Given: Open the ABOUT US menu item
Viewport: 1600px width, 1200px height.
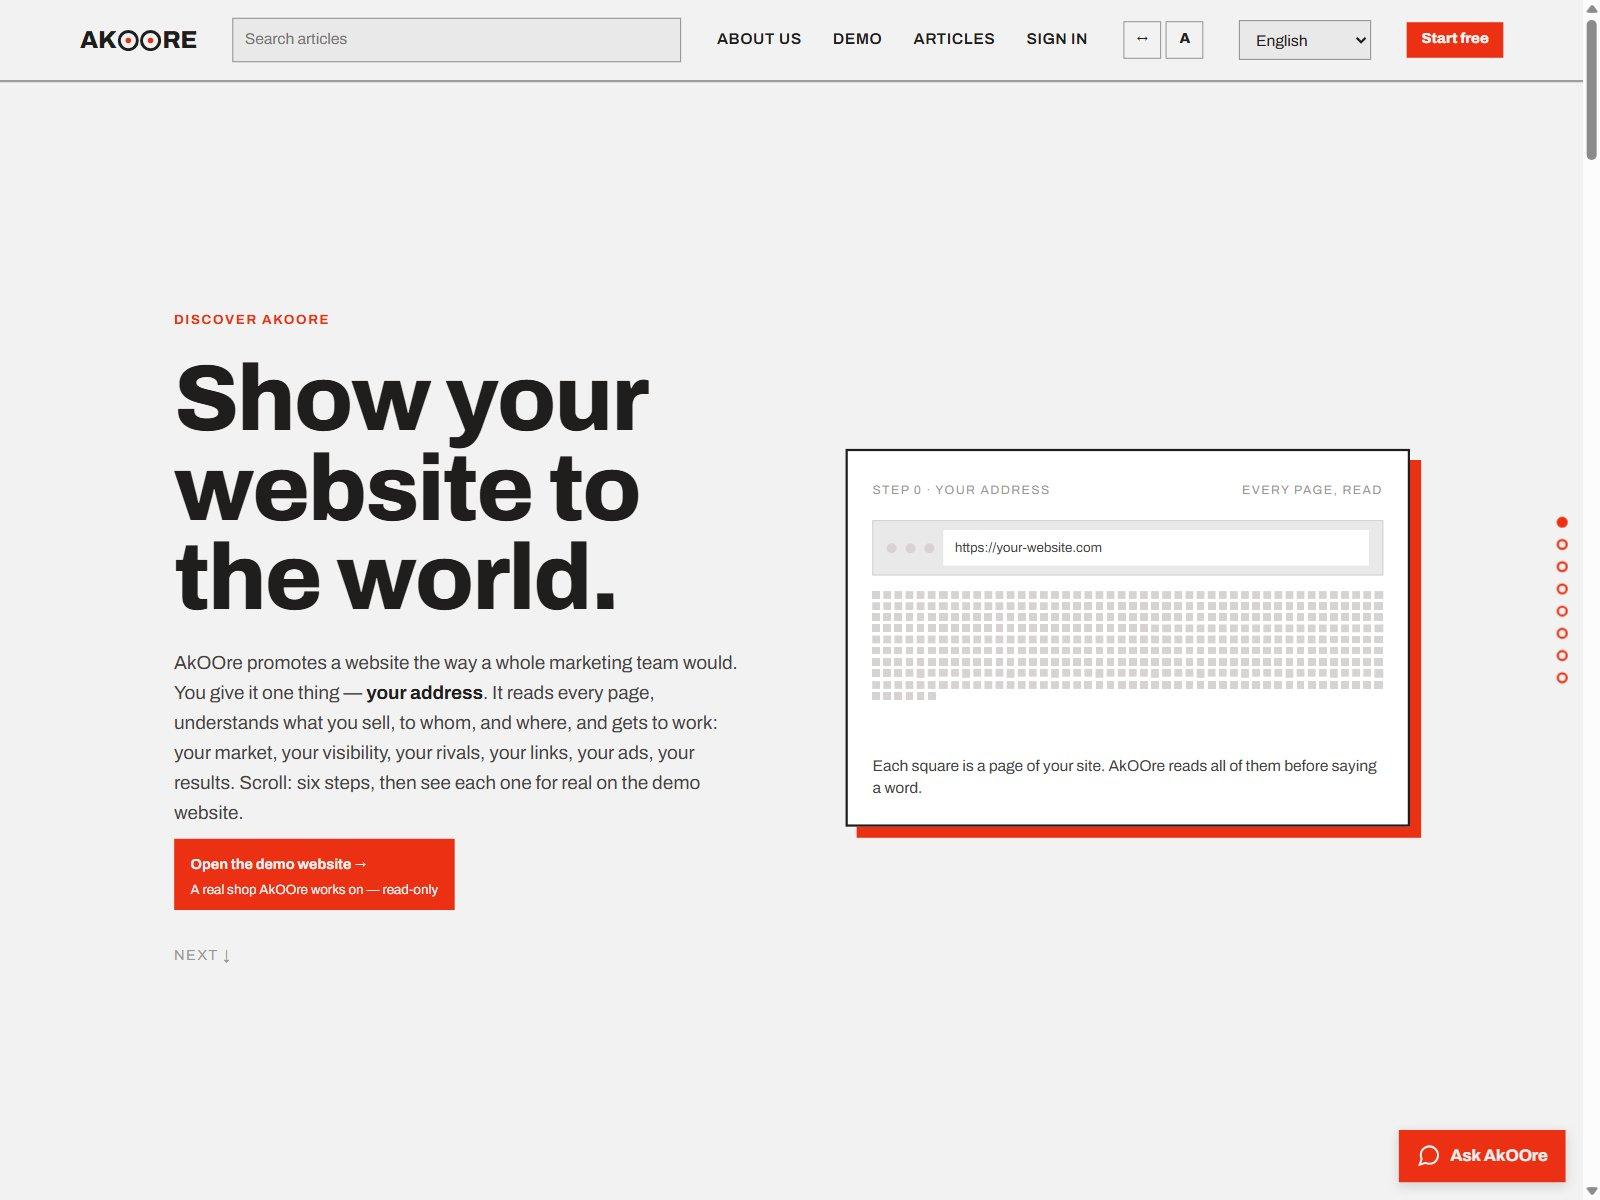Looking at the screenshot, I should coord(759,39).
